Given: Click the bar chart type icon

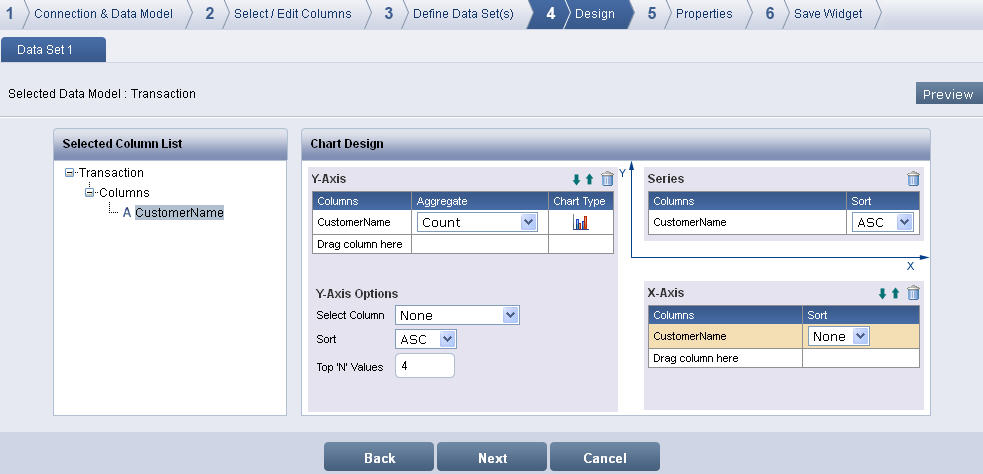Looking at the screenshot, I should click(x=581, y=222).
